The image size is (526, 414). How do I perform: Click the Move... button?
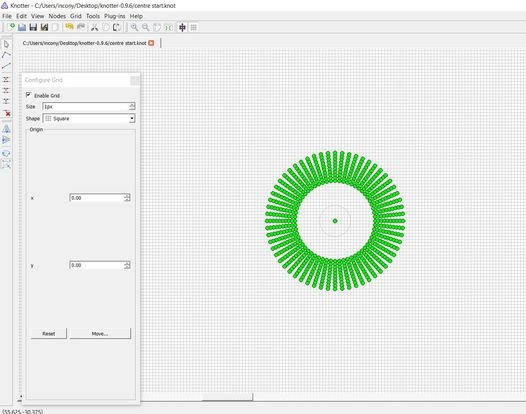(100, 333)
